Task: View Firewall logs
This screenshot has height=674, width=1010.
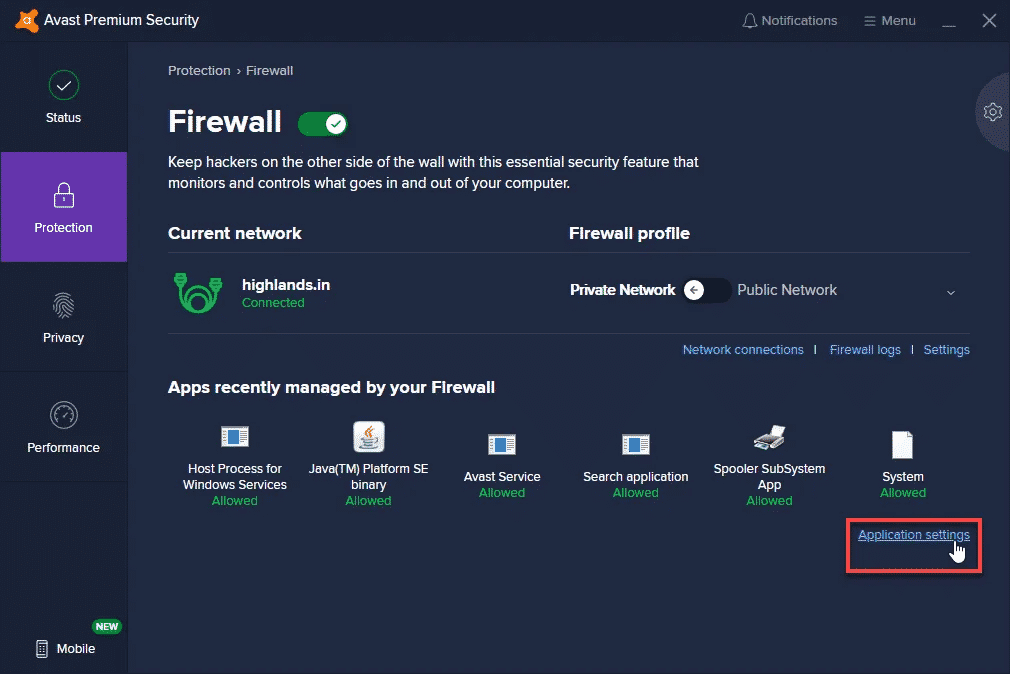Action: point(865,349)
